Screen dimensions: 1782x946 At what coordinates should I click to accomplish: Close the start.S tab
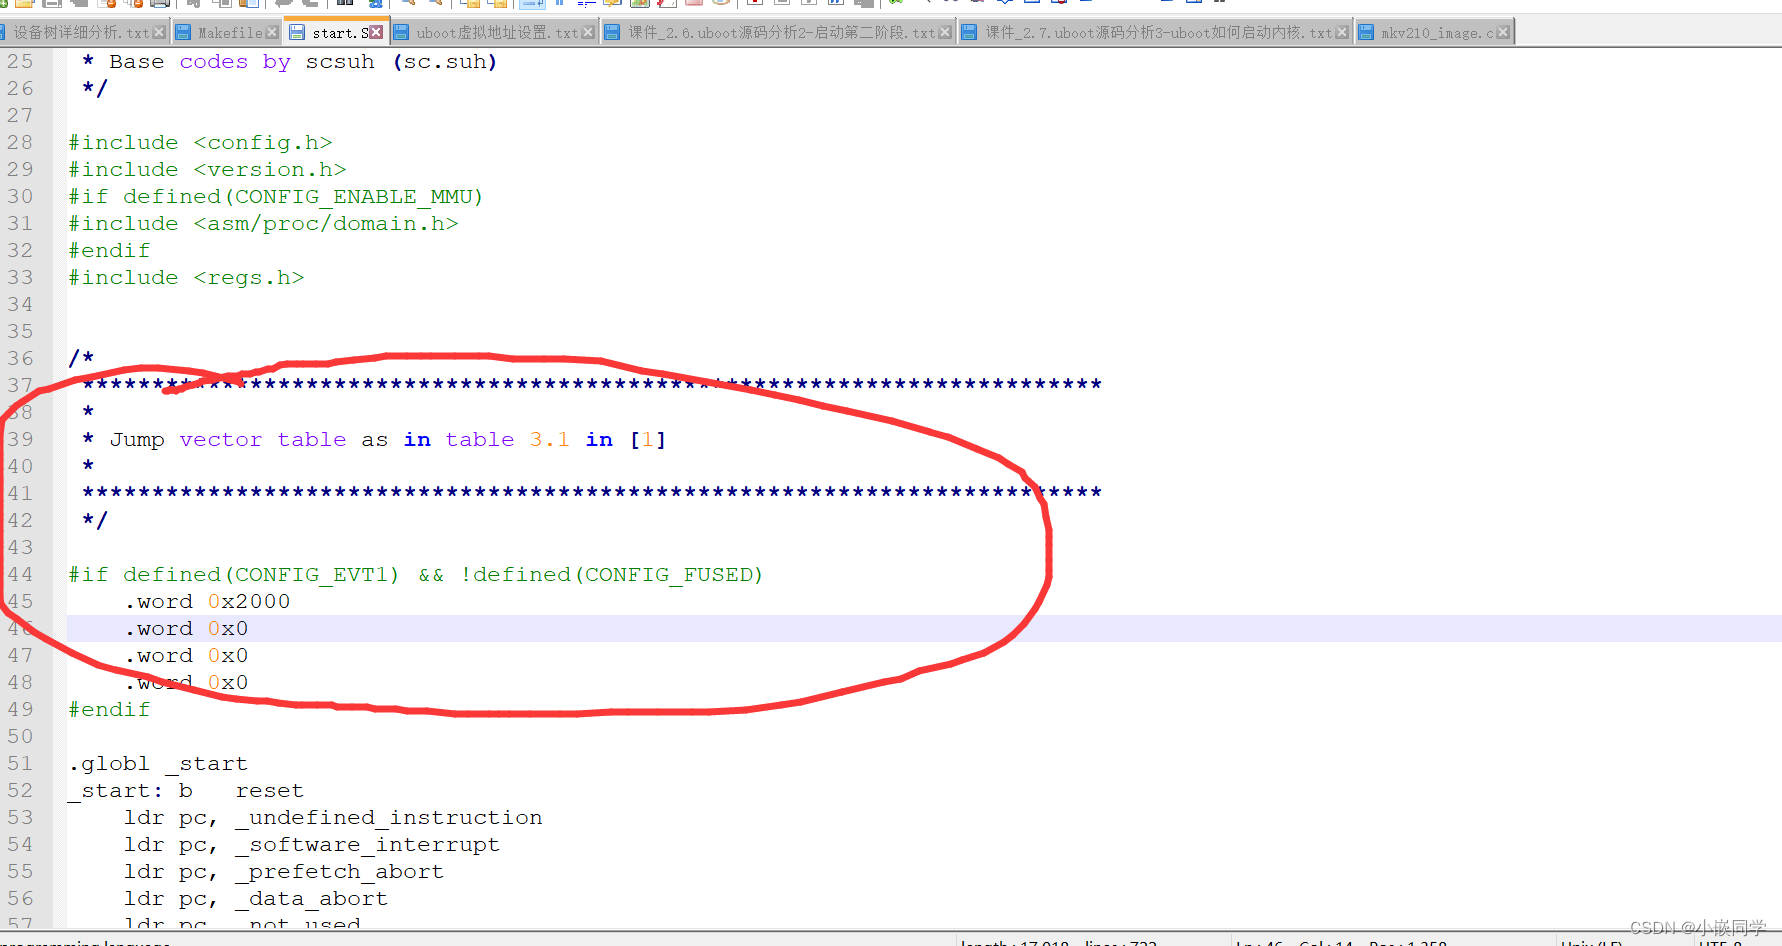376,33
